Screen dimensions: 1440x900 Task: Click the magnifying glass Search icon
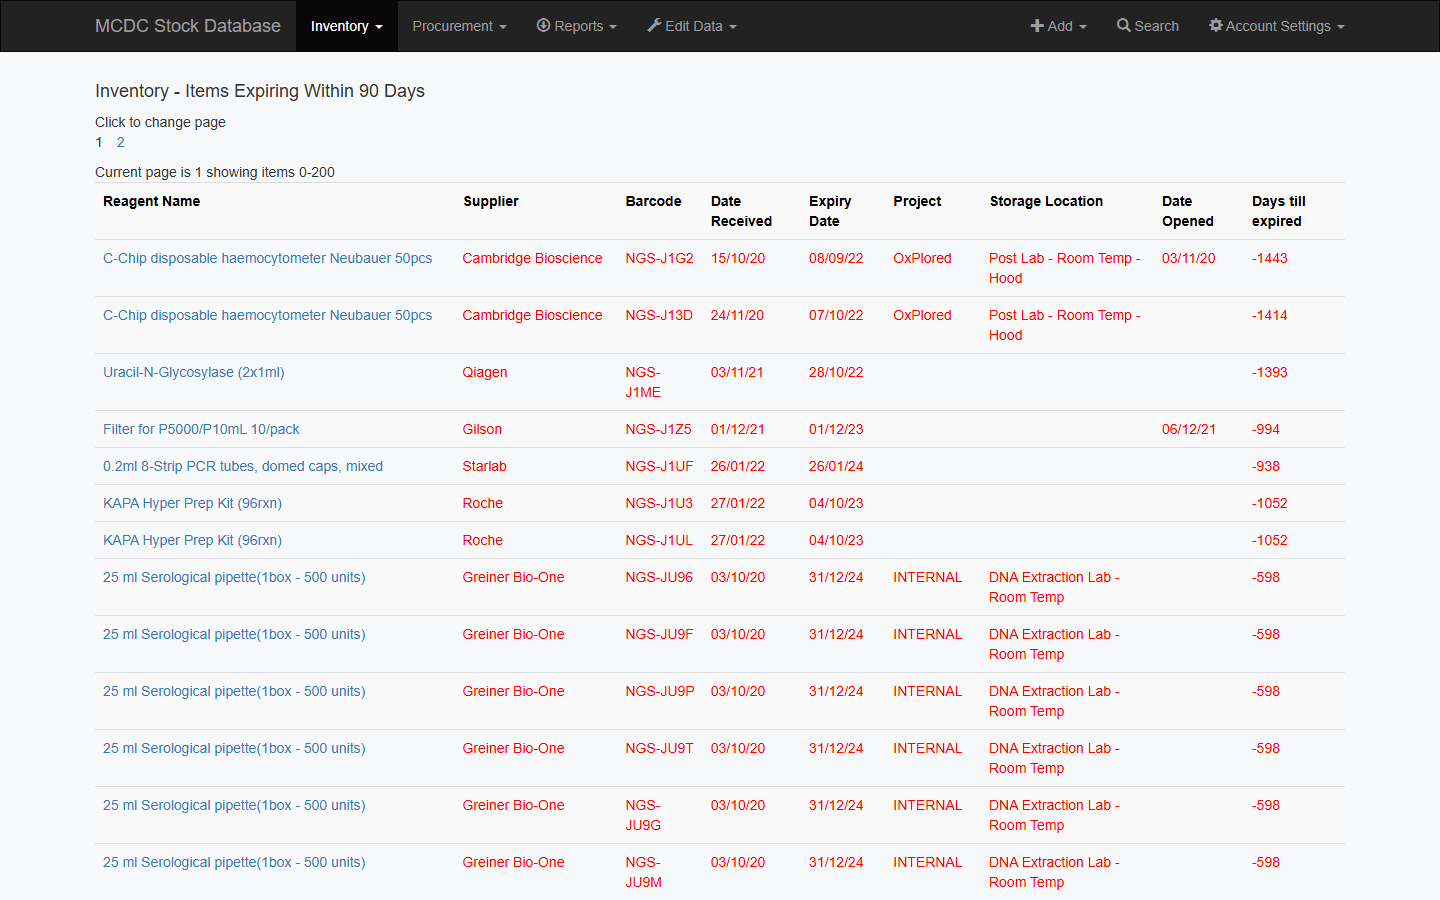coord(1123,25)
